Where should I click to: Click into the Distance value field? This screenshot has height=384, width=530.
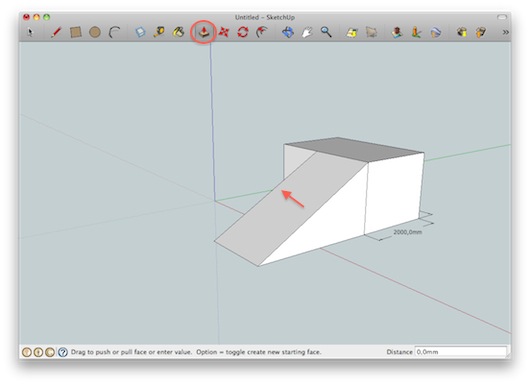pos(461,352)
